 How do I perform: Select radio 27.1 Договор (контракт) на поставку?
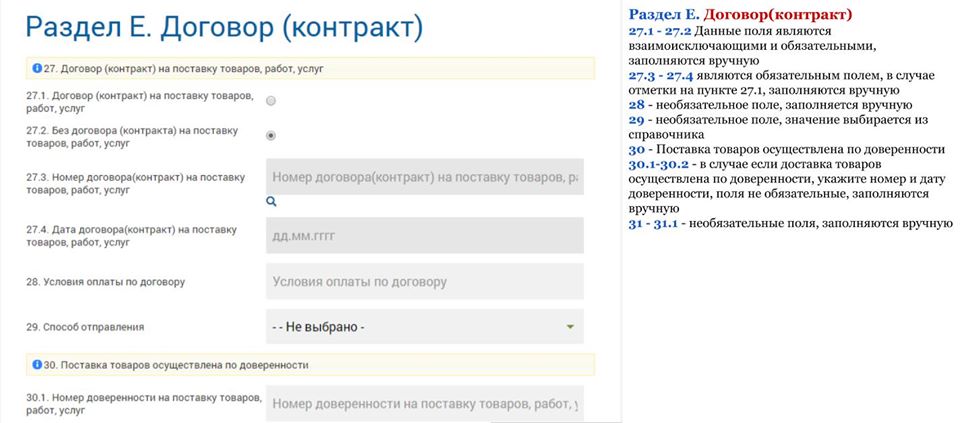click(271, 101)
